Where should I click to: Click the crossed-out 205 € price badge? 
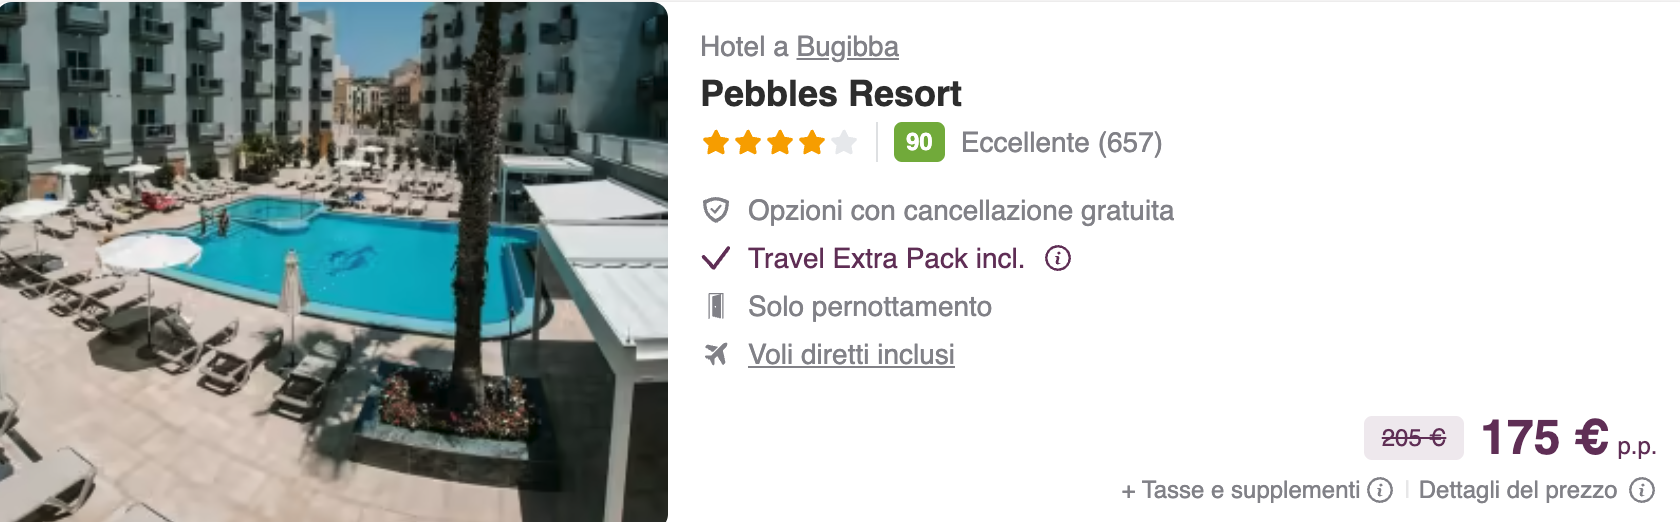(x=1414, y=438)
